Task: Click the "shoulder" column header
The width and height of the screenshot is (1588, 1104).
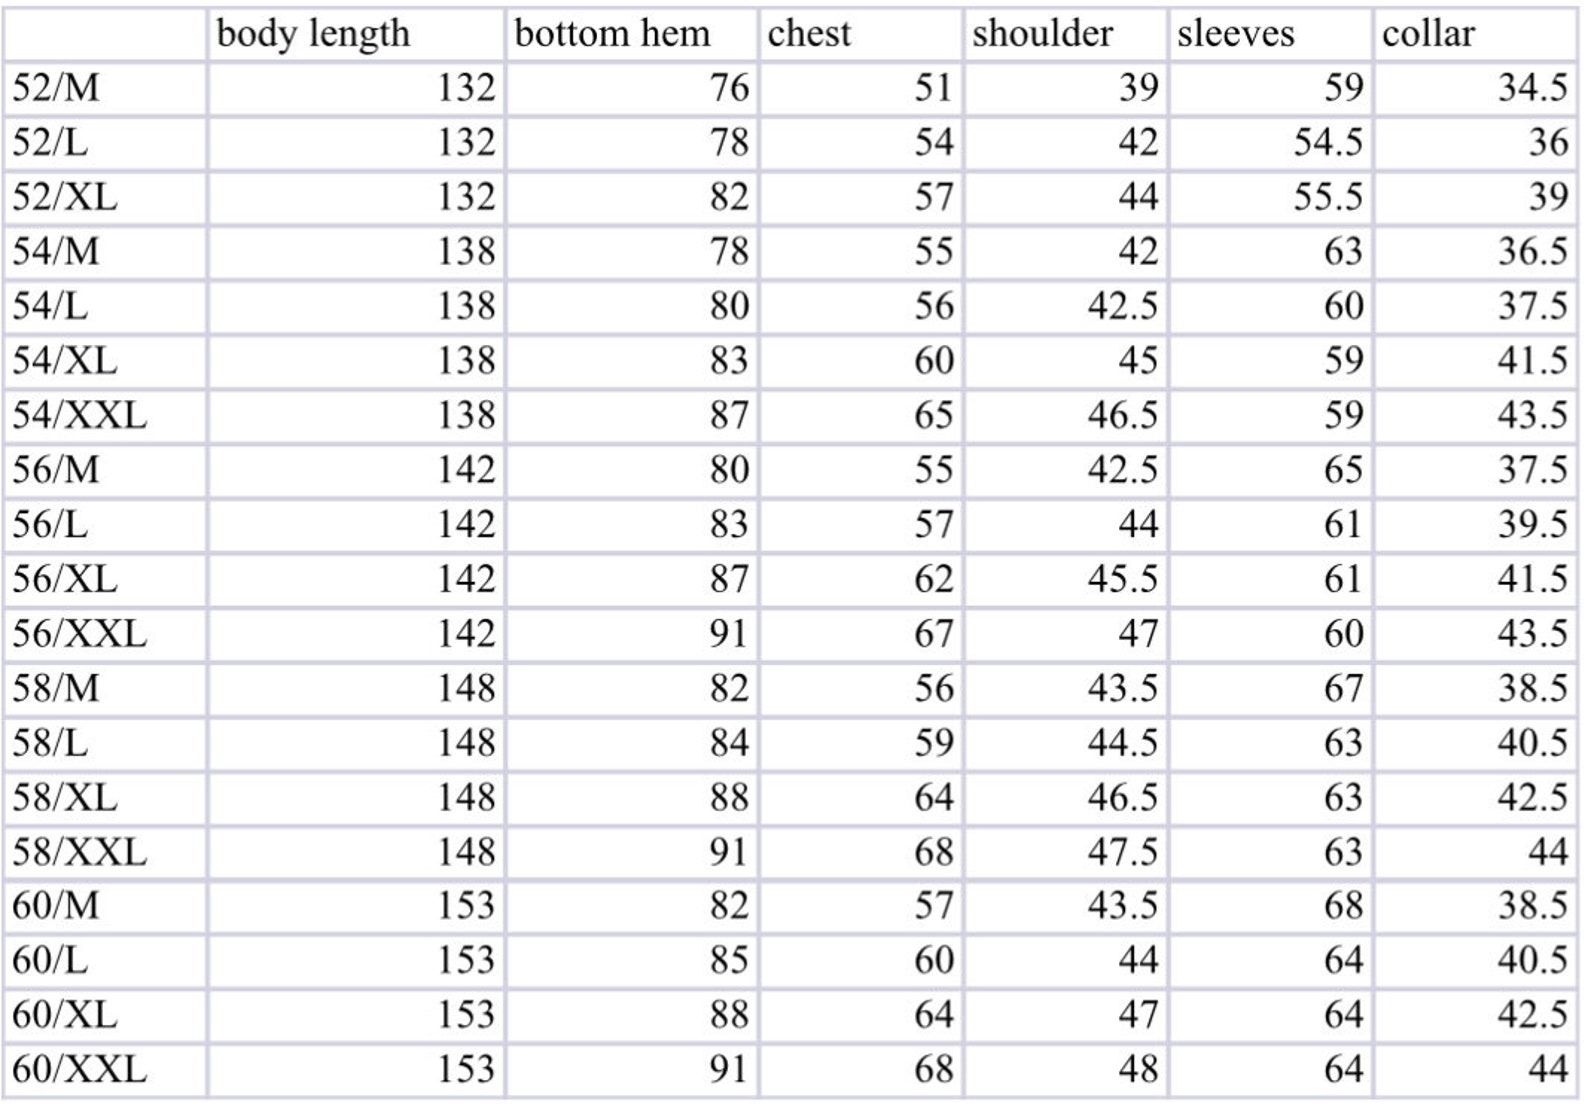Action: coord(1042,34)
